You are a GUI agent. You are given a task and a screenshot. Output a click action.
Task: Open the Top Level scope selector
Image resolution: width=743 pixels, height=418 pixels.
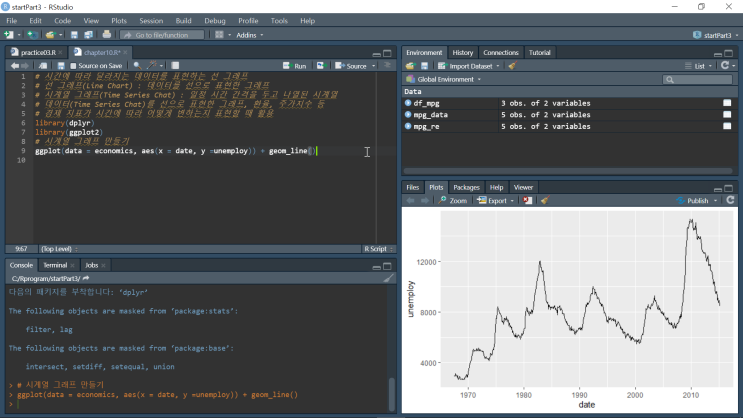59,249
